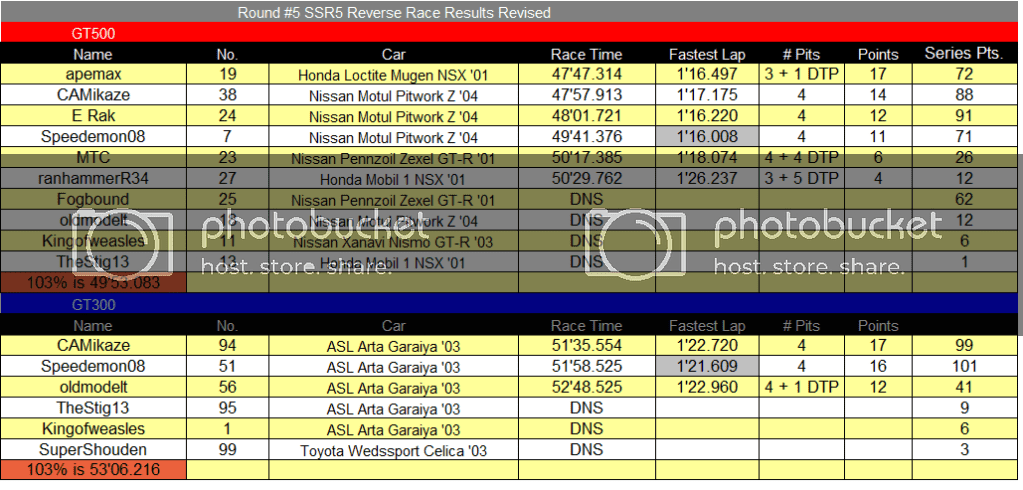Click the highlighted fastest lap 1'16.008
The image size is (1023, 490).
[707, 136]
